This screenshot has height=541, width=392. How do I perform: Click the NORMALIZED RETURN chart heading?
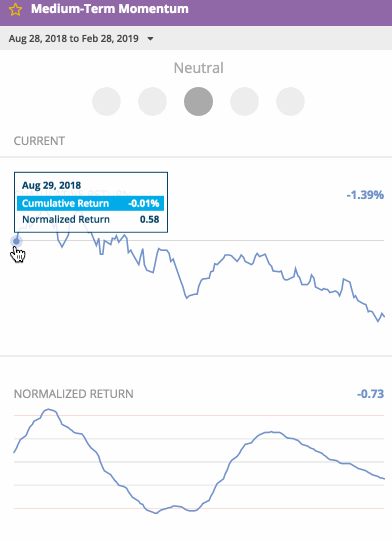[x=74, y=394]
